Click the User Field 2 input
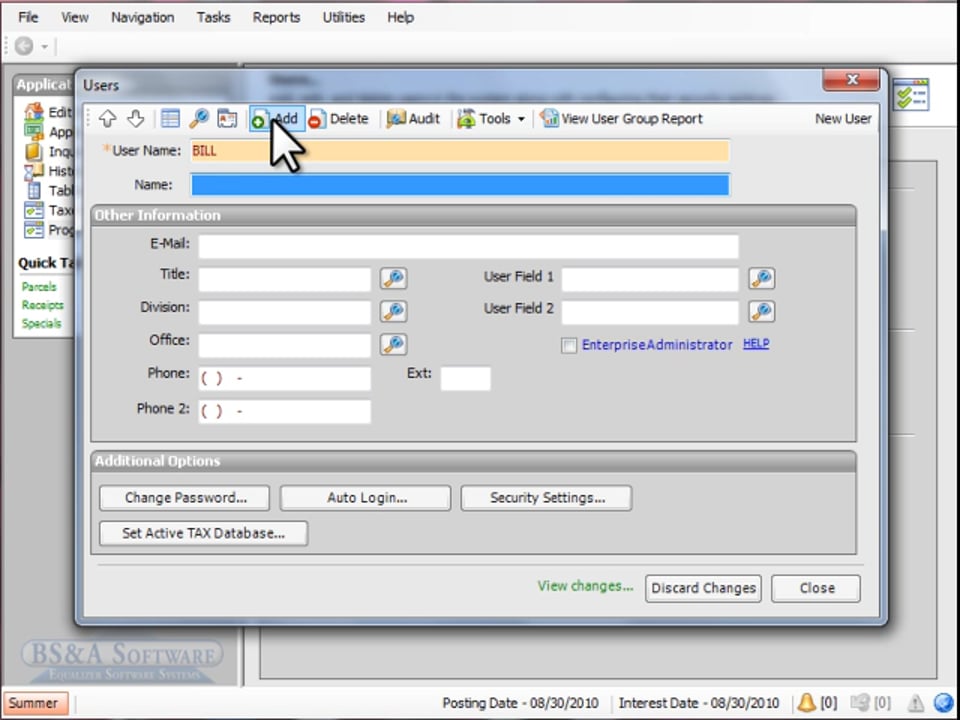 650,312
